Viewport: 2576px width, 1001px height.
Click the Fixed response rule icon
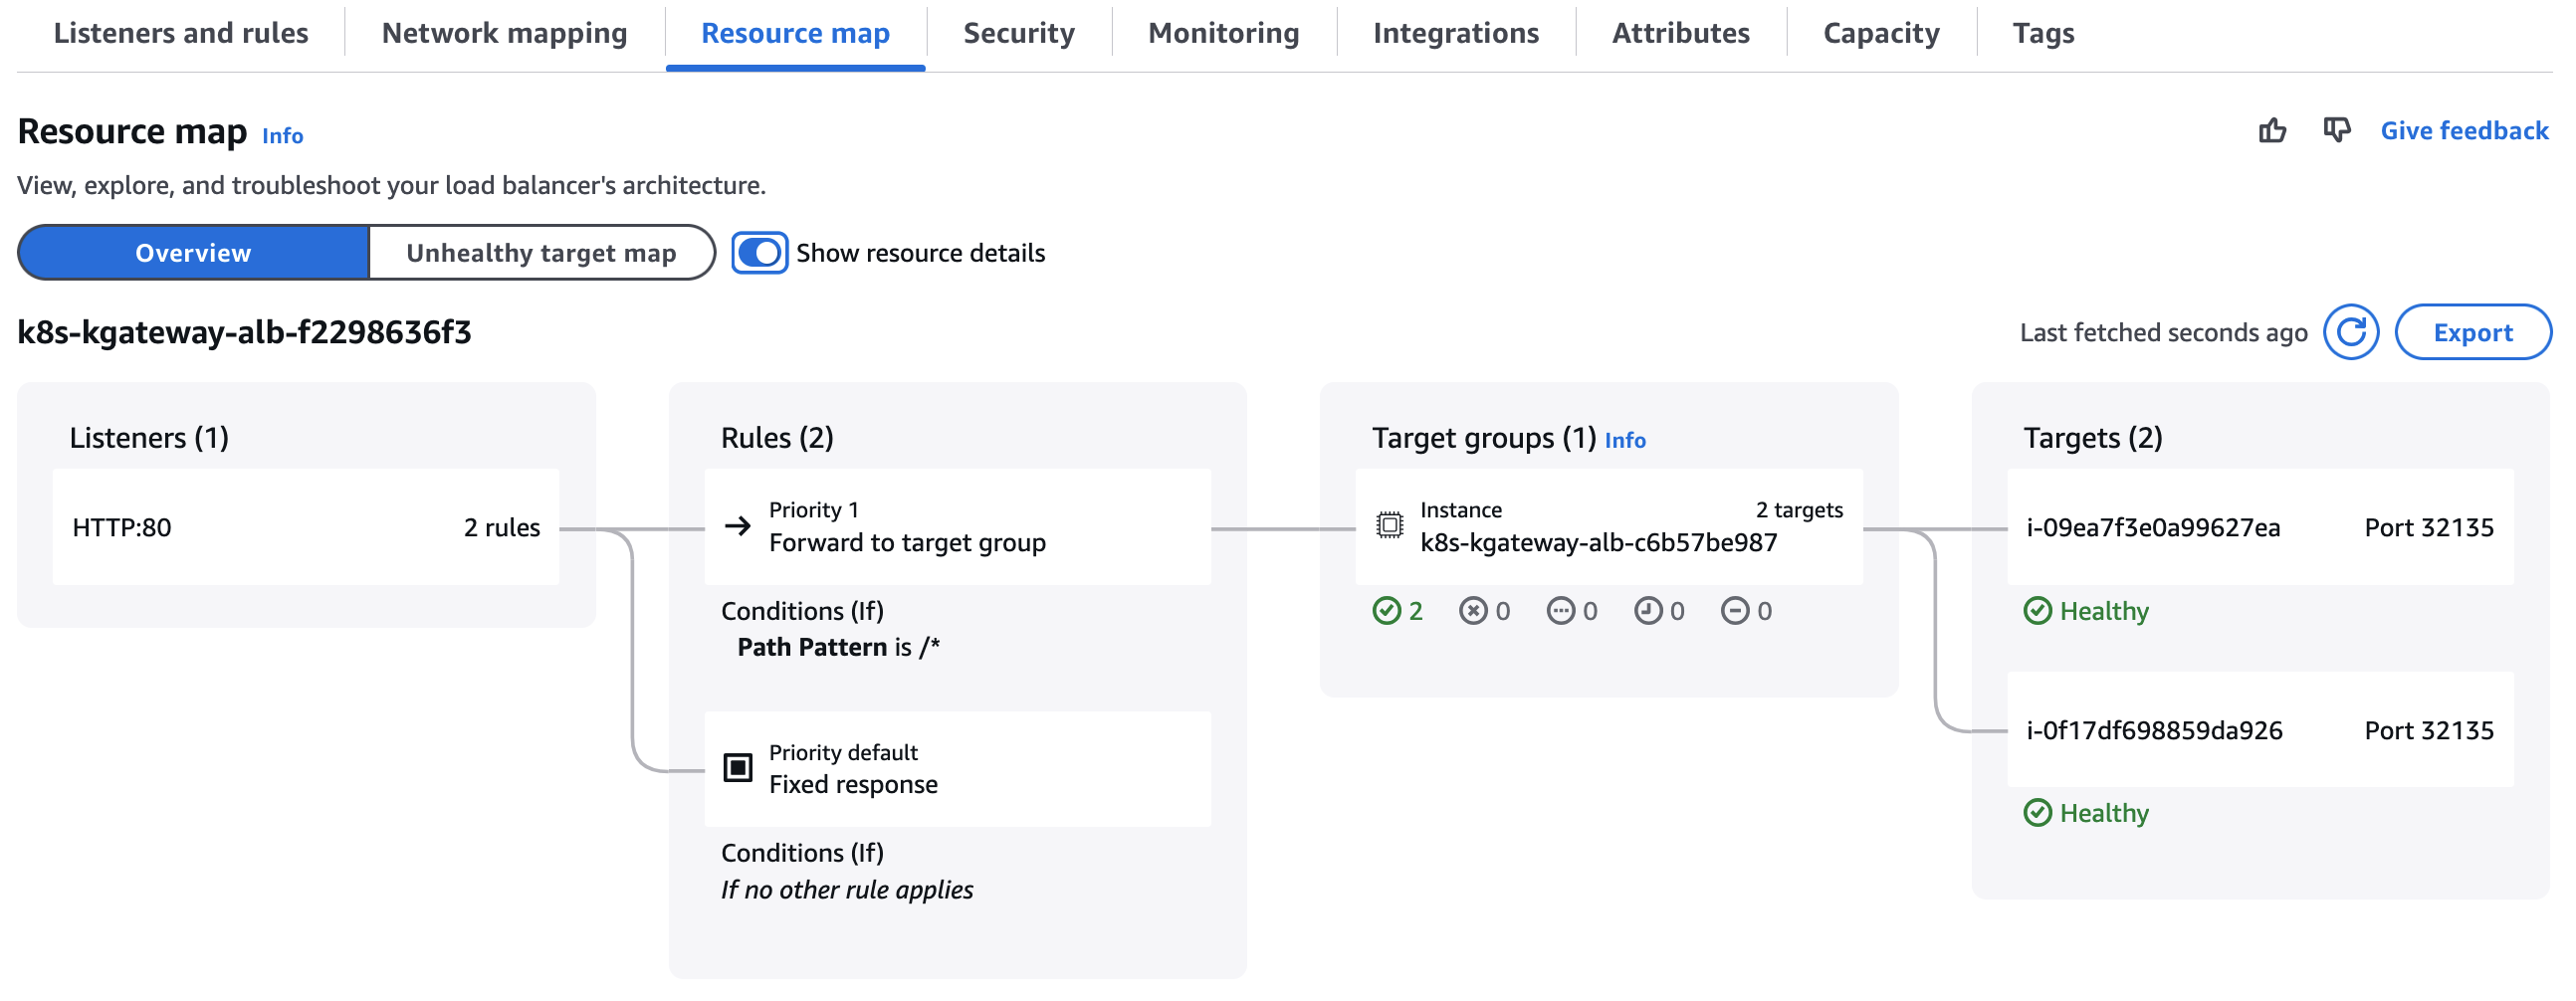pyautogui.click(x=738, y=768)
